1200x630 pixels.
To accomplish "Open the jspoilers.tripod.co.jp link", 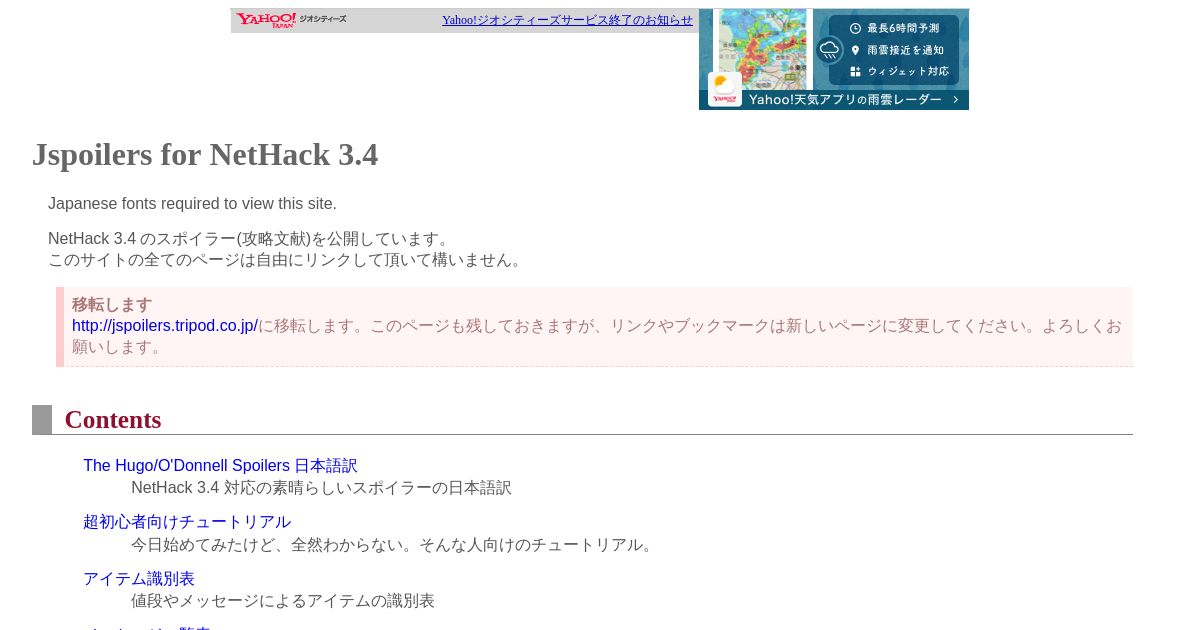I will 165,326.
